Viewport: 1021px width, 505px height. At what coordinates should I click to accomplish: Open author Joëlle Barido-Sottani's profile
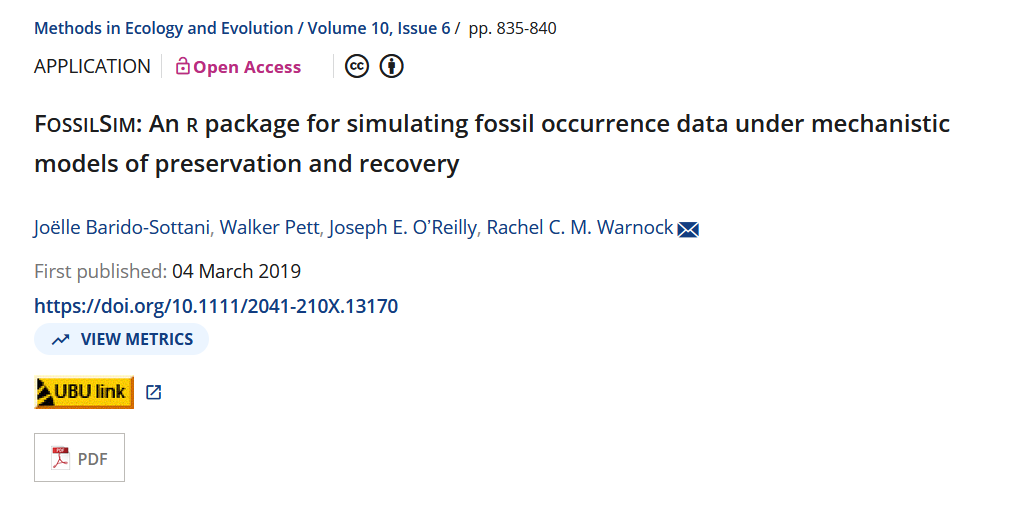tap(123, 227)
